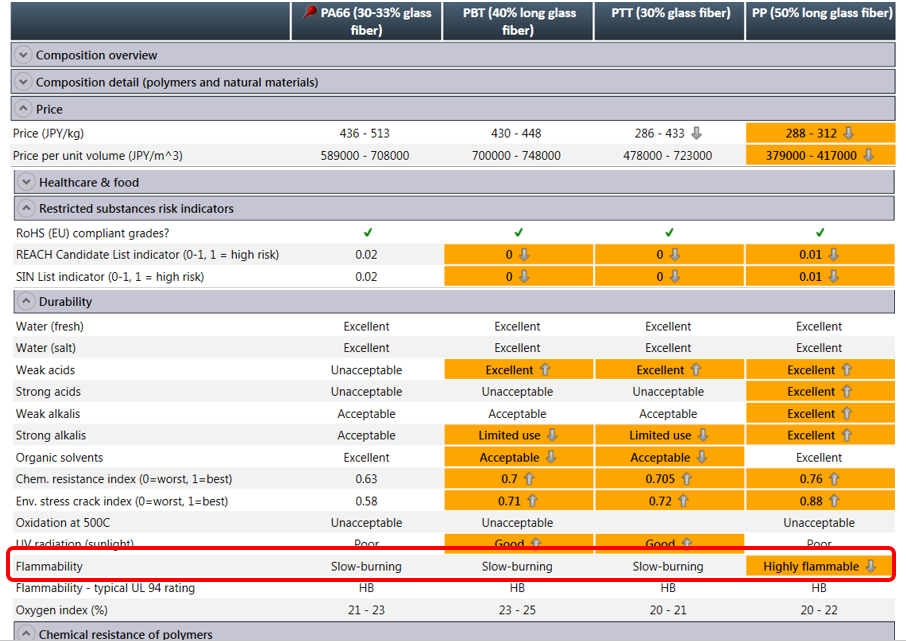Click PBT oxygen index value '23 - 25'

517,610
